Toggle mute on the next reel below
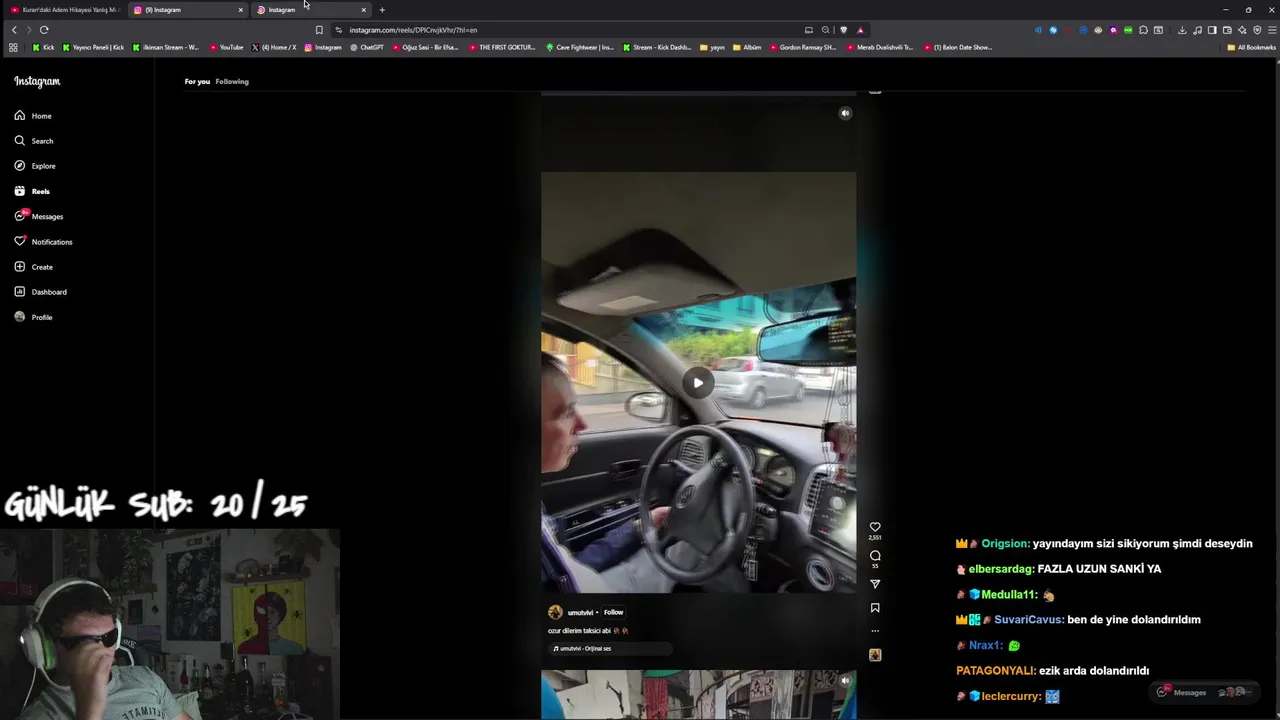The height and width of the screenshot is (720, 1280). [x=845, y=681]
